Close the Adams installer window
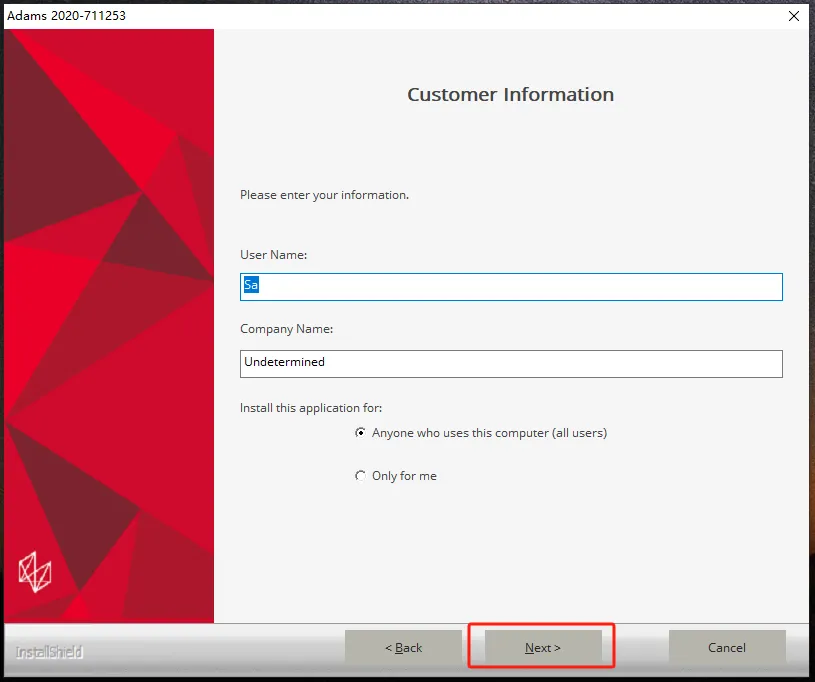This screenshot has width=815, height=682. point(794,16)
